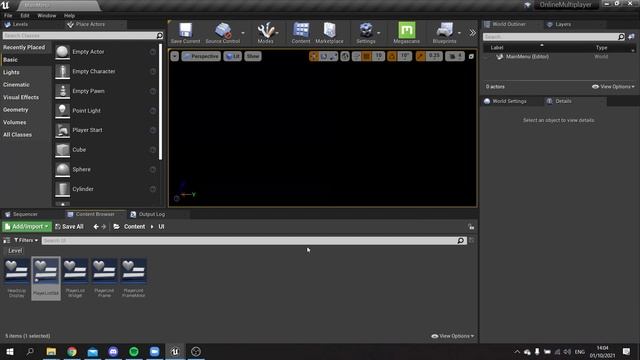The image size is (640, 360).
Task: Open the Settings dropdown arrow
Action: 379,33
